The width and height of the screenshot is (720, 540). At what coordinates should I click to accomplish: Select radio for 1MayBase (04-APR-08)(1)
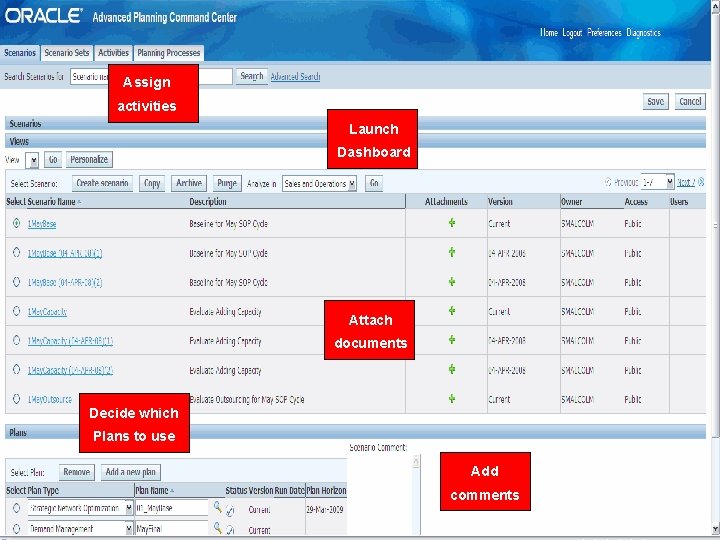(x=17, y=253)
